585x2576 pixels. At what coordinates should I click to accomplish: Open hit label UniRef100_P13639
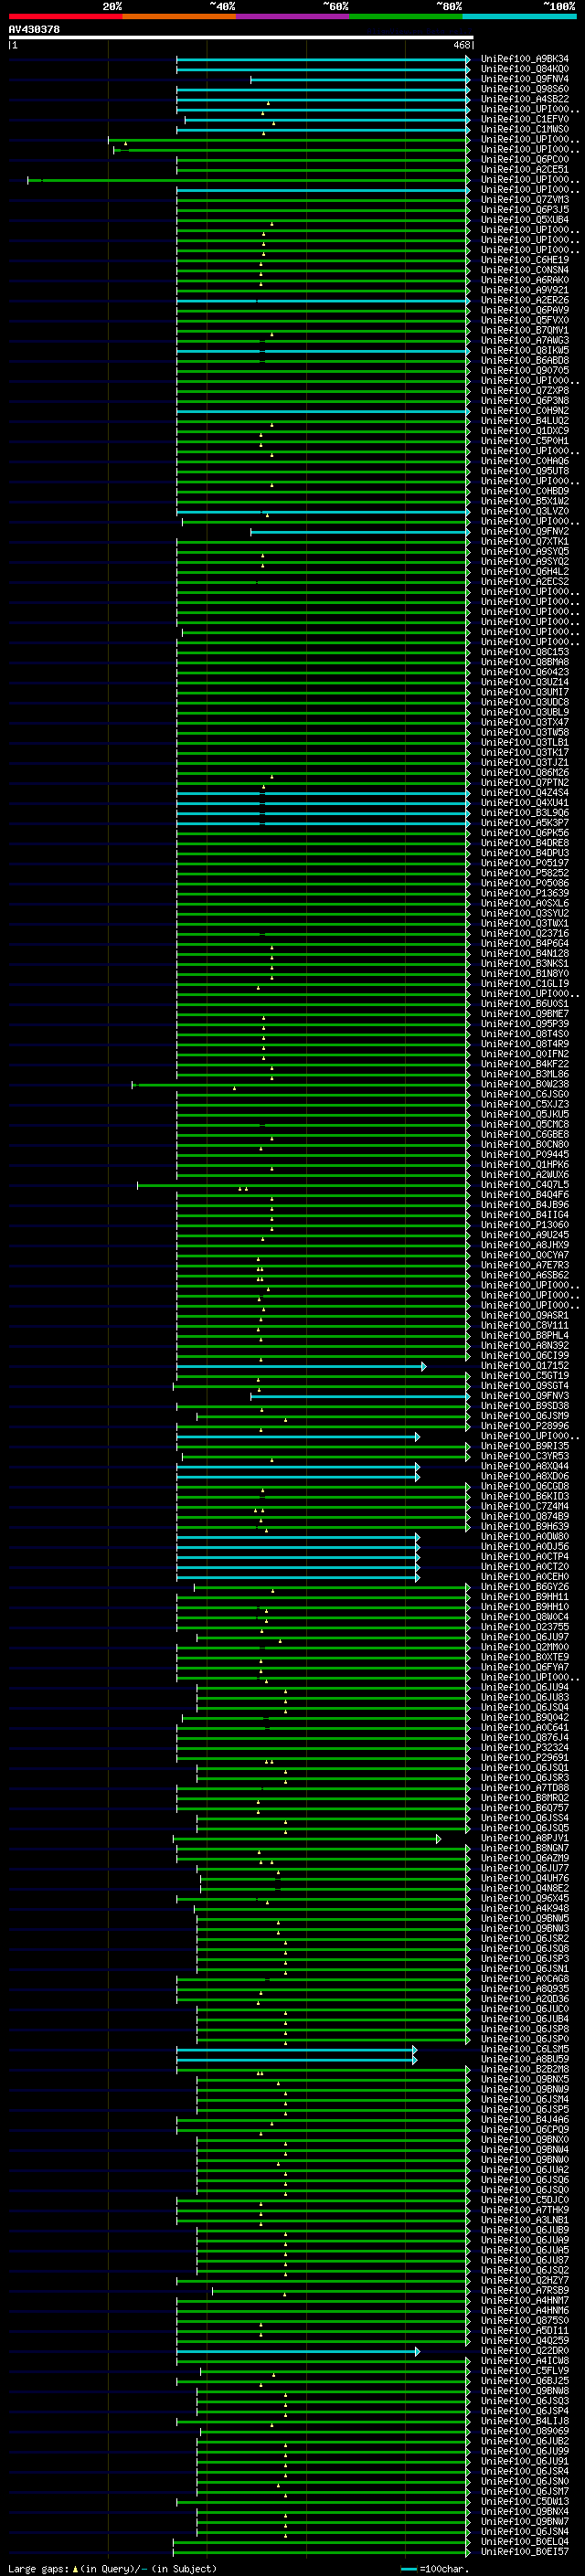pos(525,893)
